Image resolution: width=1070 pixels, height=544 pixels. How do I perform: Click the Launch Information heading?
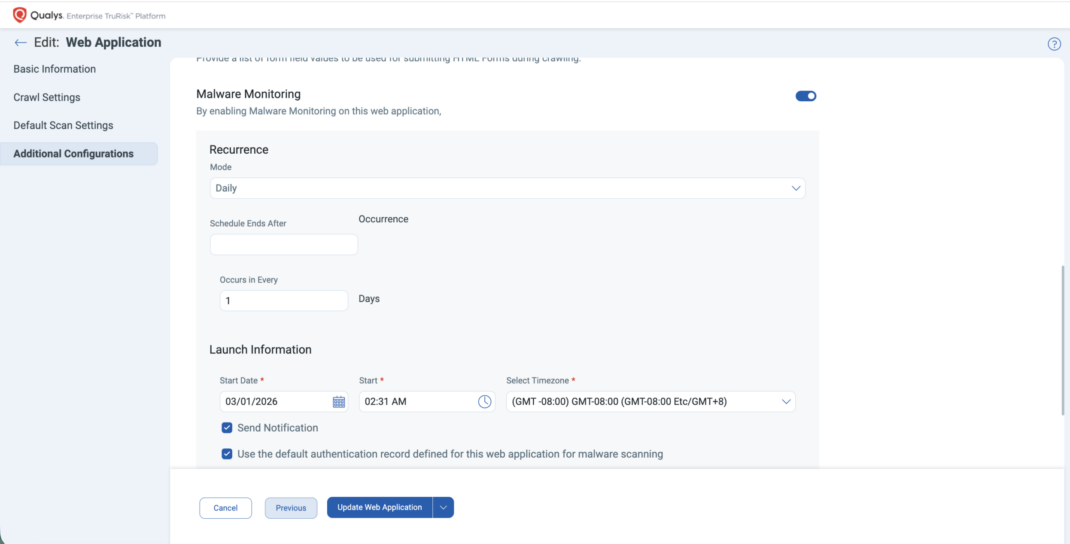coord(260,350)
